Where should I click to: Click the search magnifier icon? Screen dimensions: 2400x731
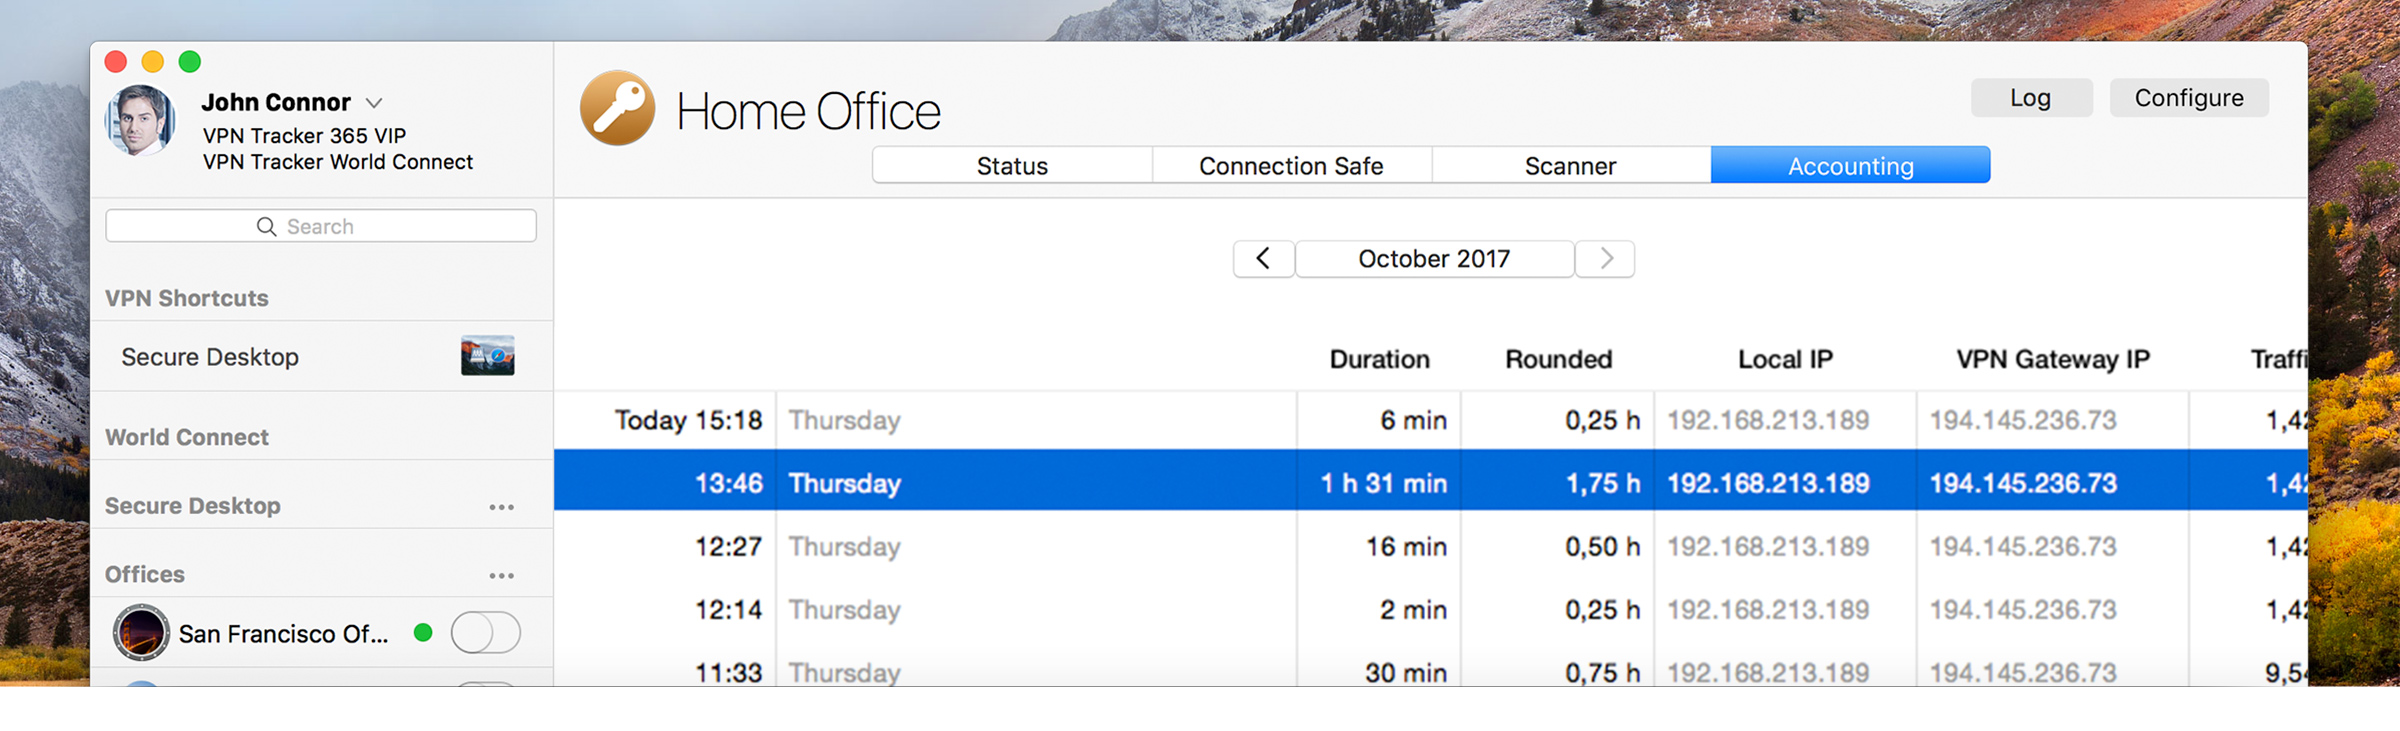click(266, 227)
